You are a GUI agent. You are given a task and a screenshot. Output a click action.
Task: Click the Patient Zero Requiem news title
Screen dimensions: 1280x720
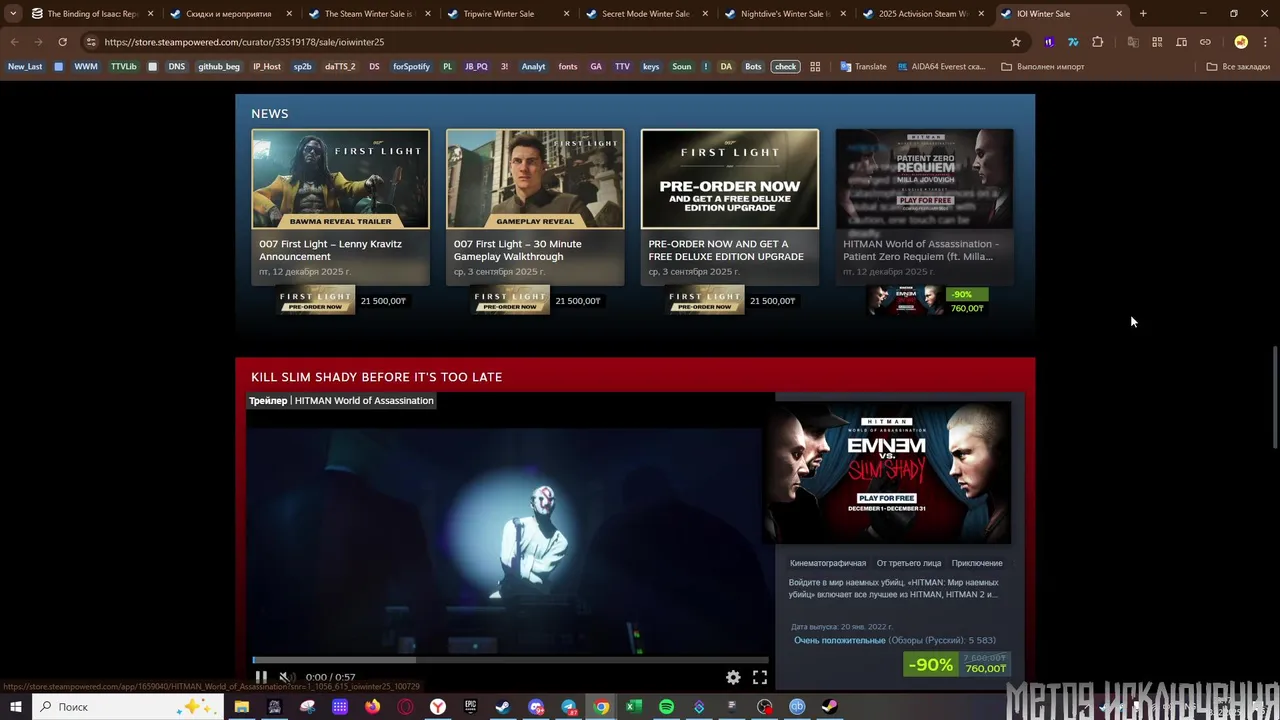(x=921, y=250)
